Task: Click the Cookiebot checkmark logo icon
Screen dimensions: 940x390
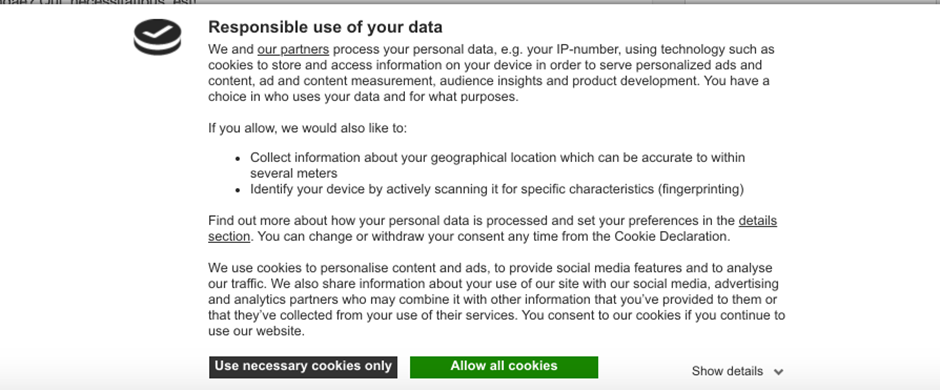Action: pyautogui.click(x=157, y=37)
